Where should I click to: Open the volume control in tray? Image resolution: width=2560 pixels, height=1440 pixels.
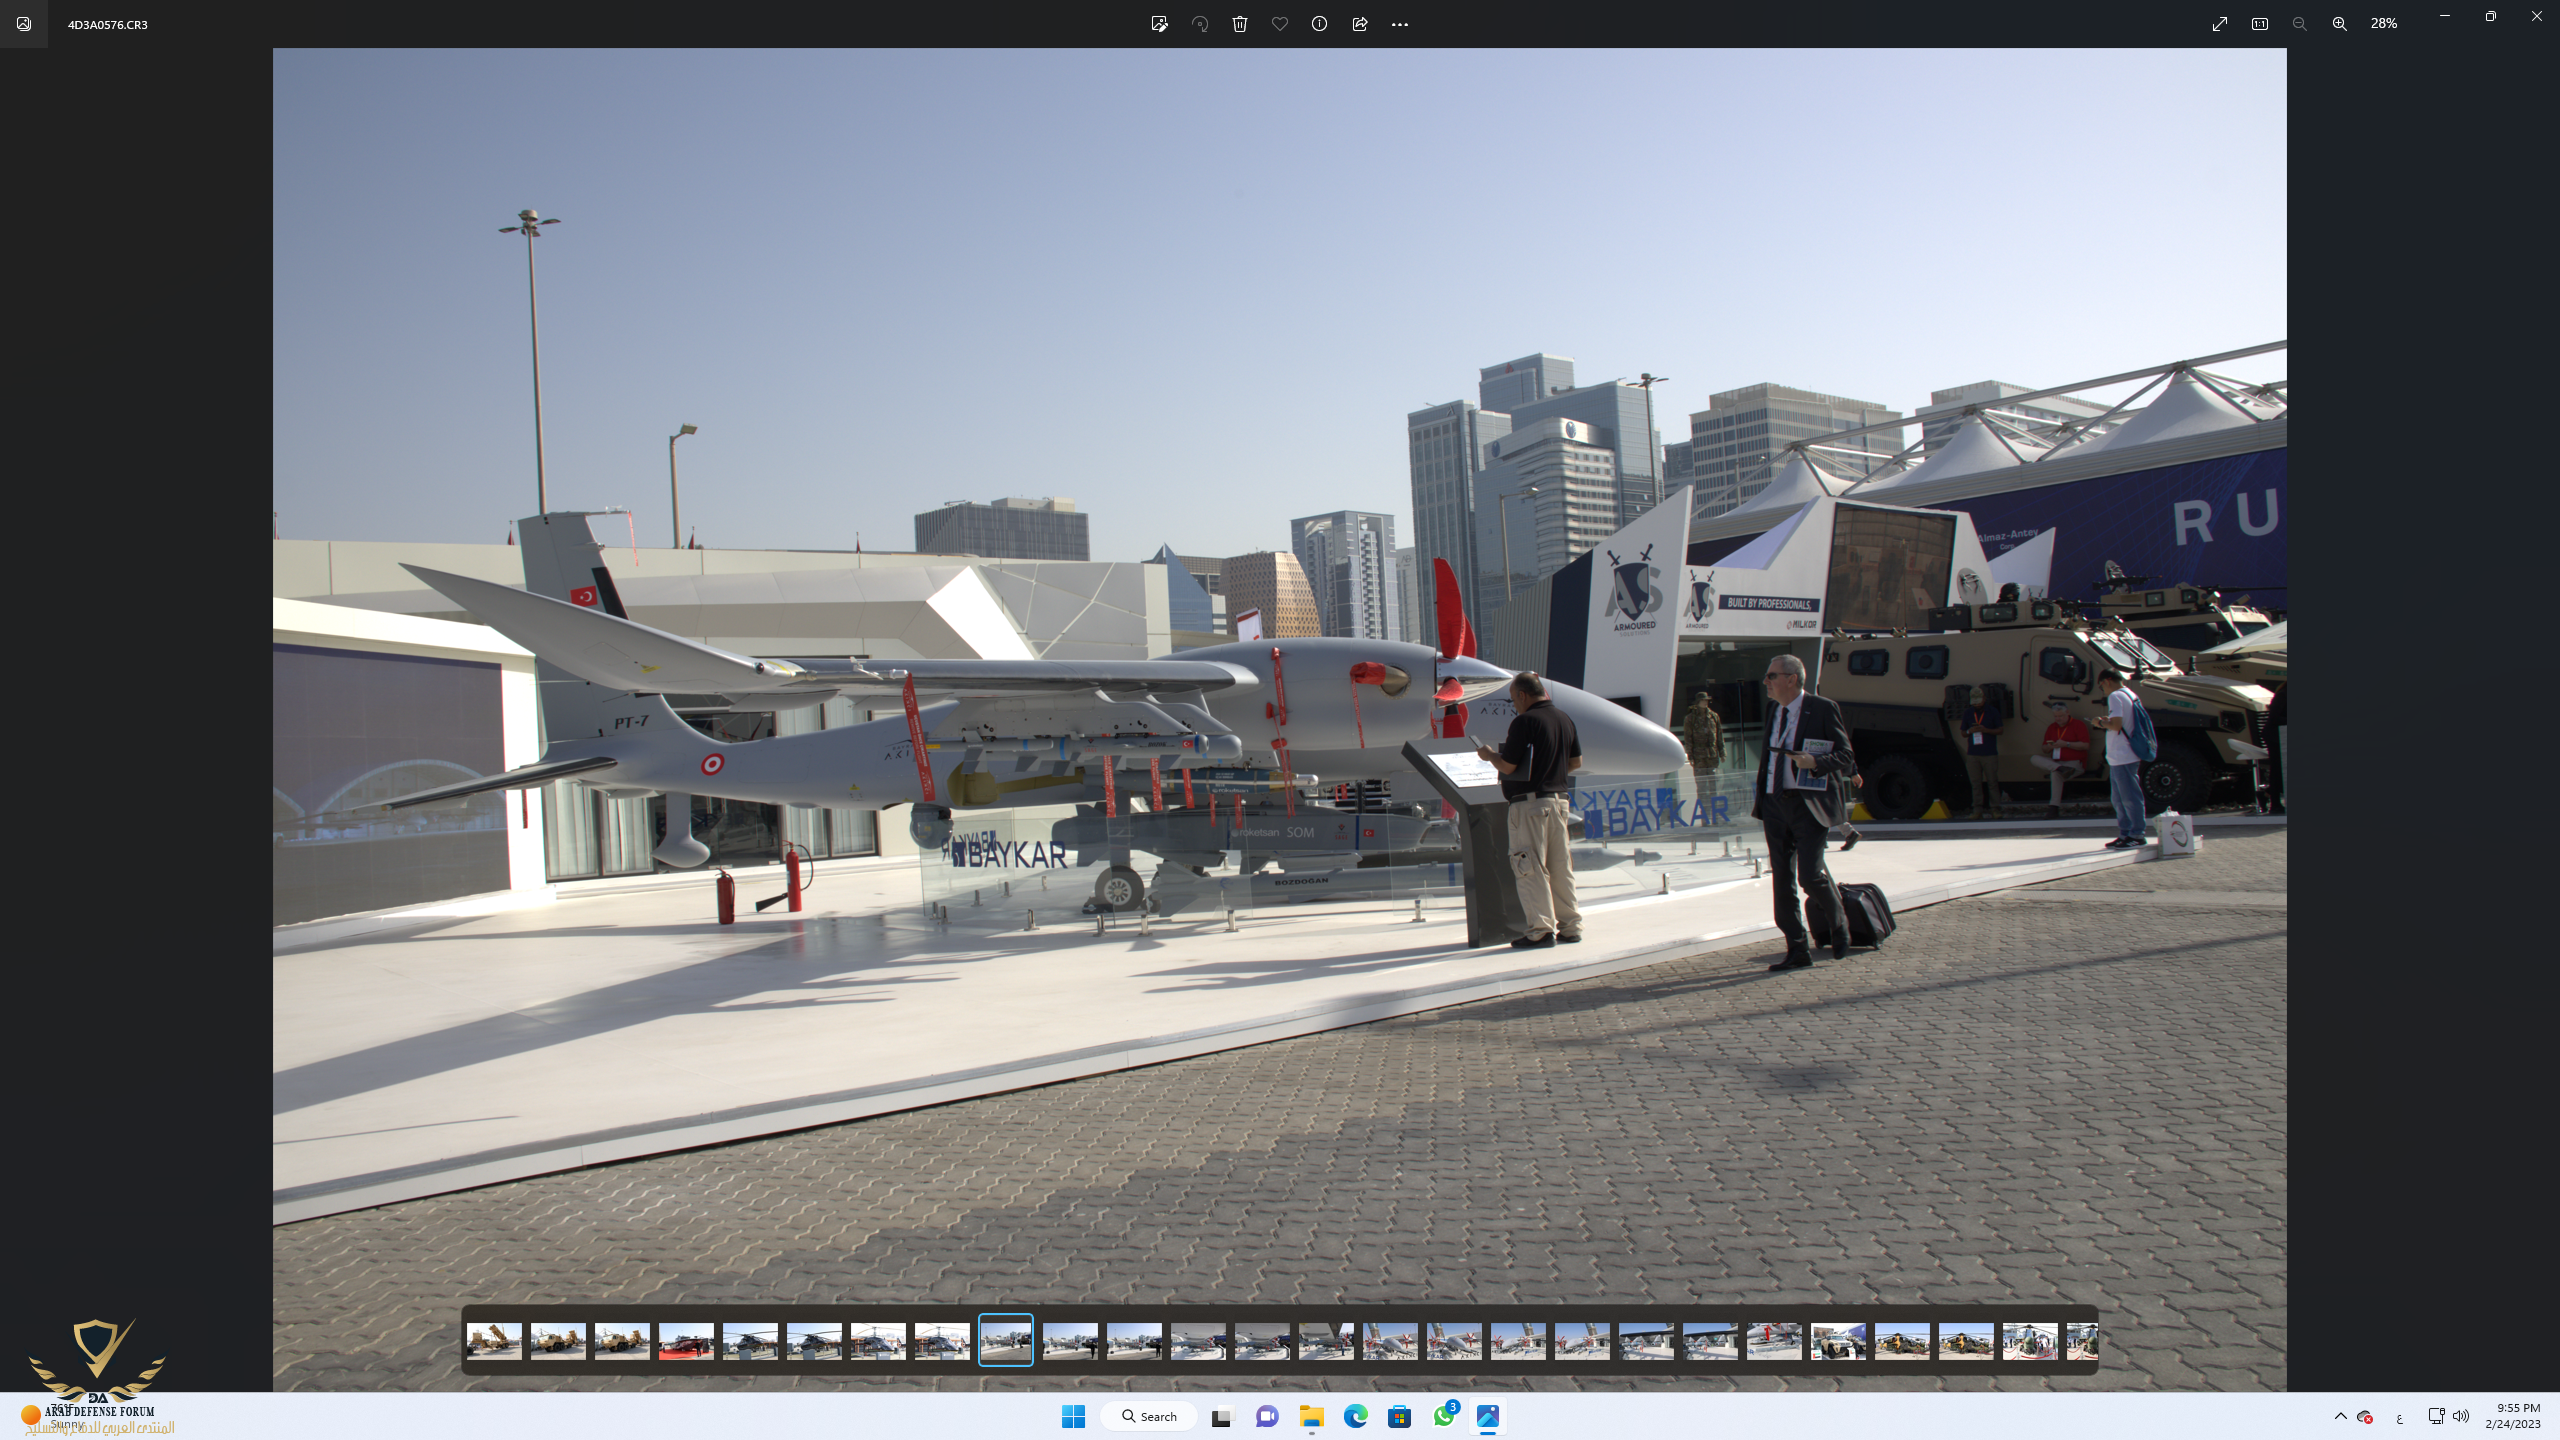point(2461,1416)
